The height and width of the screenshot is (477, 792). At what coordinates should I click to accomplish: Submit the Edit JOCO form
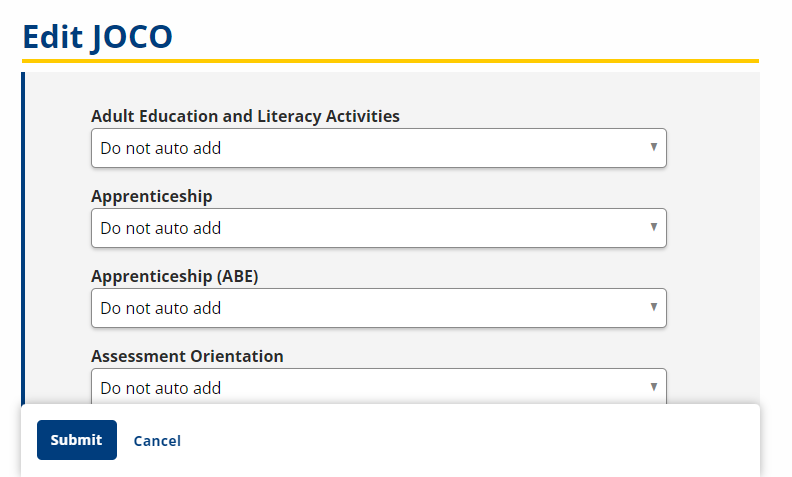(77, 440)
